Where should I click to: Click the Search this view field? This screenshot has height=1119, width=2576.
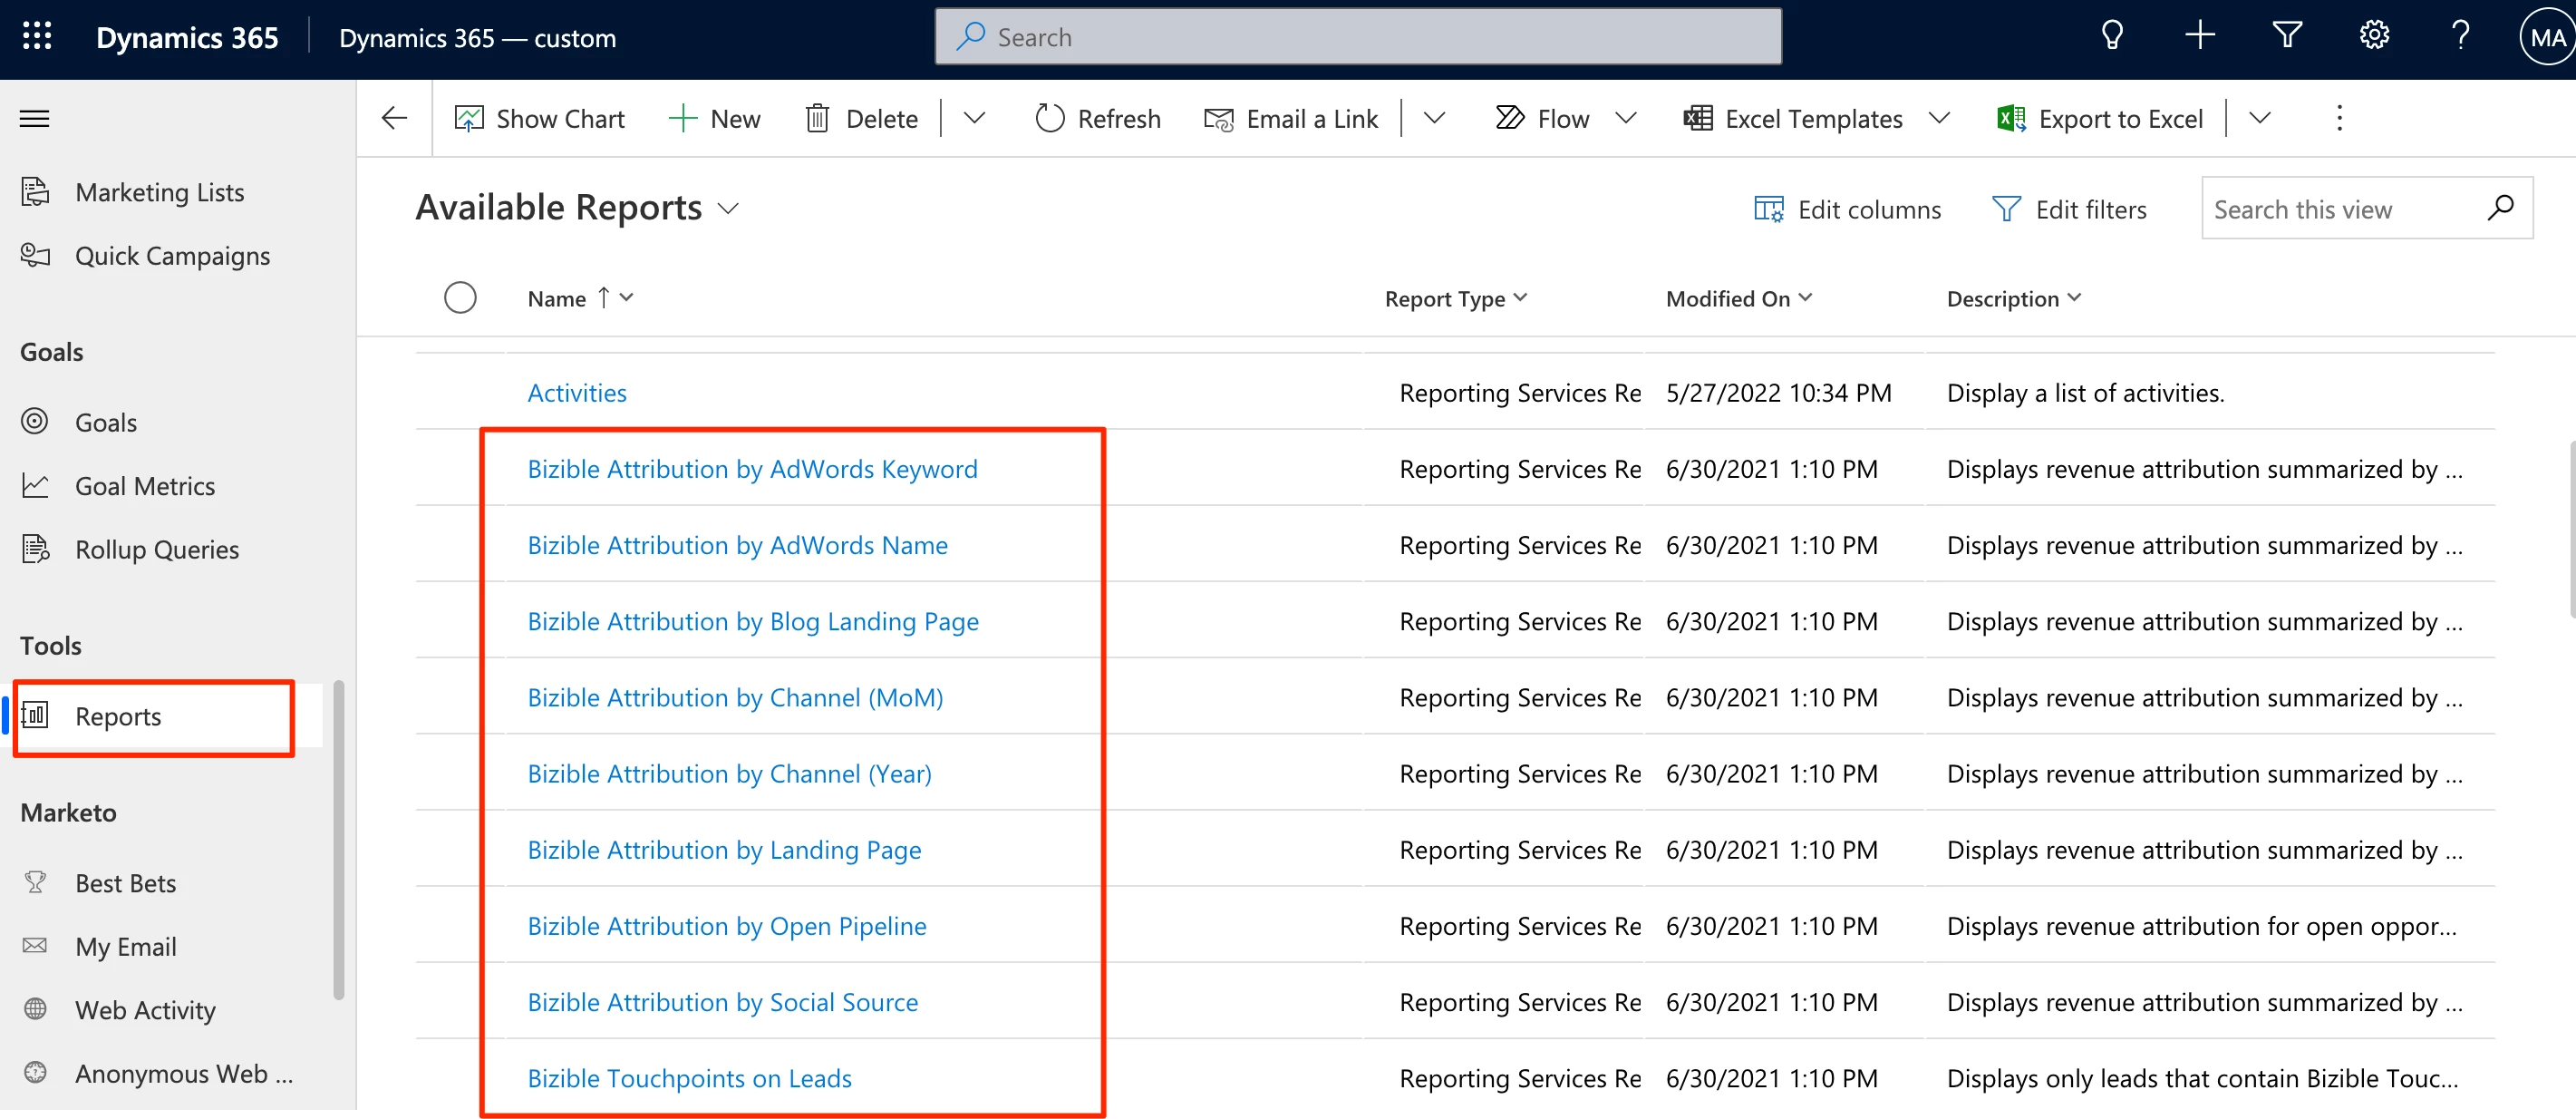(x=2340, y=209)
